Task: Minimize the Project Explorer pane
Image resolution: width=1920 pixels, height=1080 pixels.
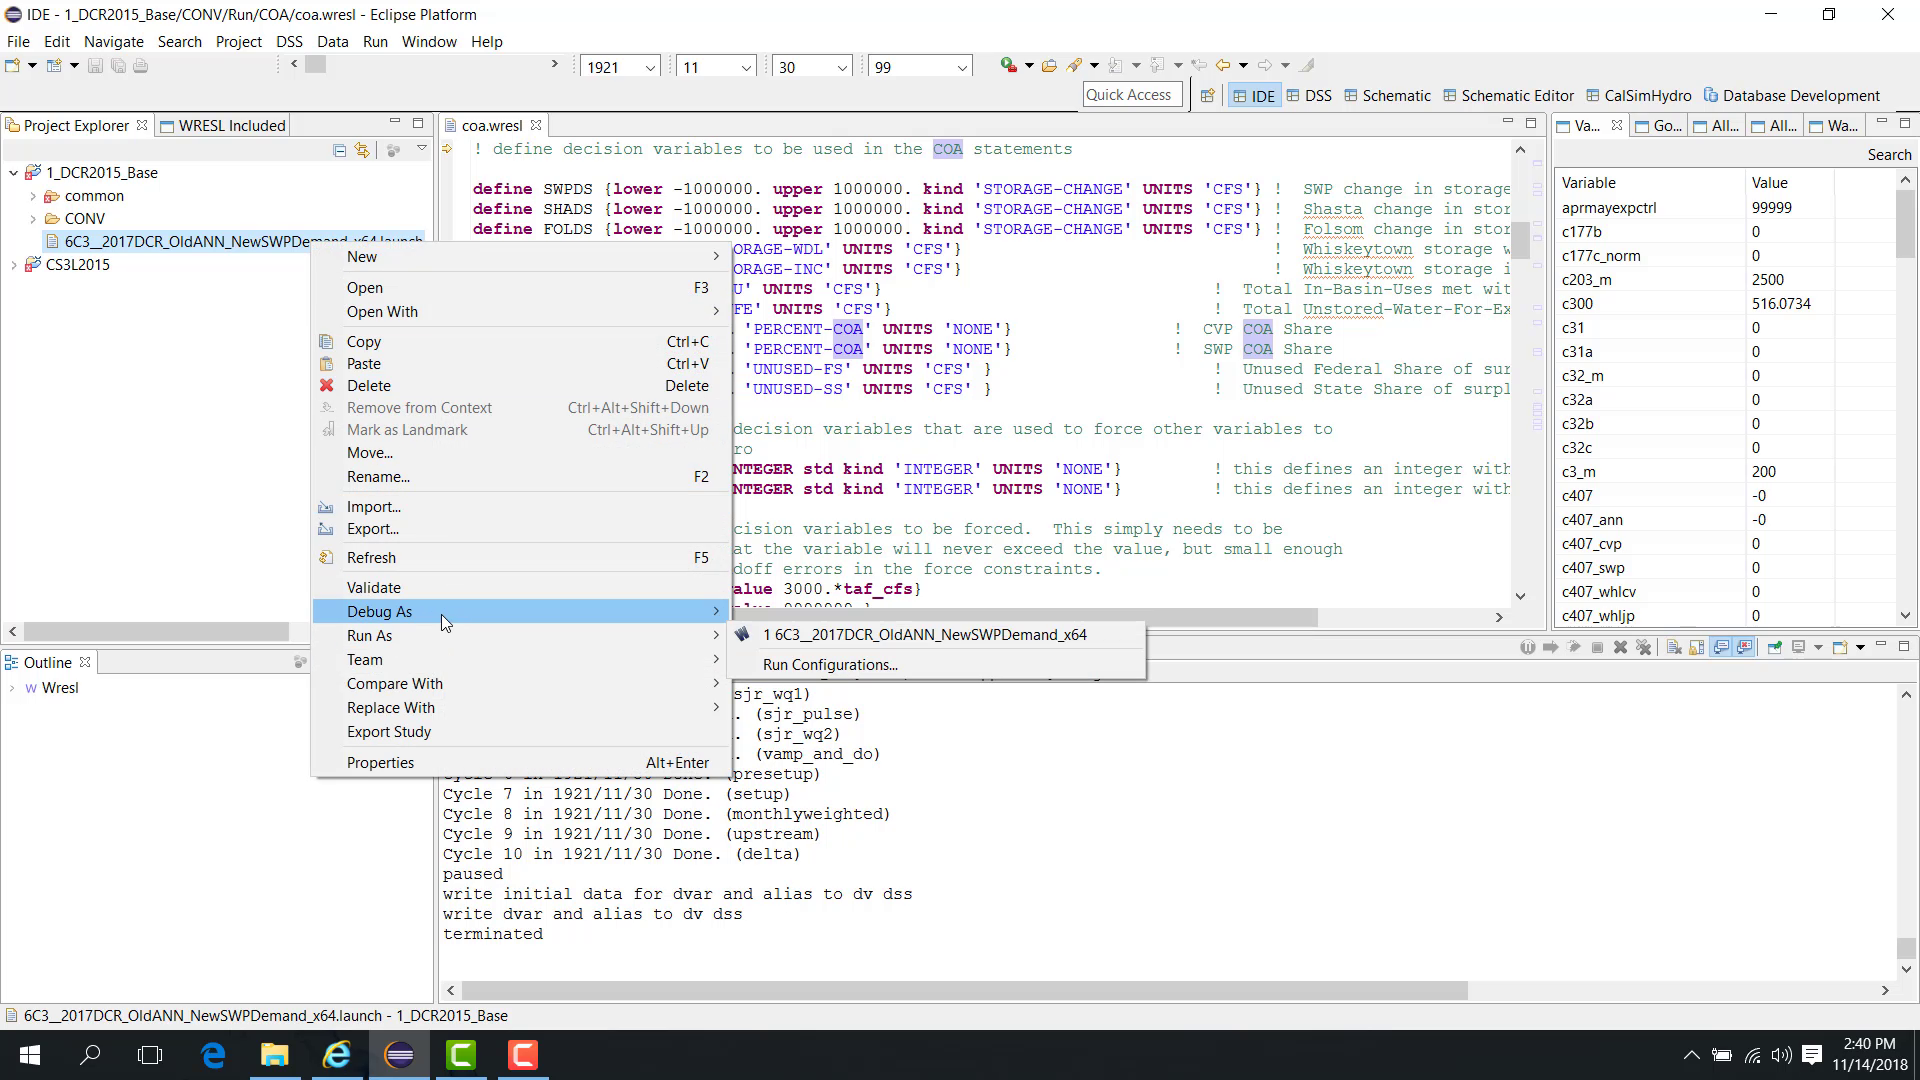Action: coord(395,123)
